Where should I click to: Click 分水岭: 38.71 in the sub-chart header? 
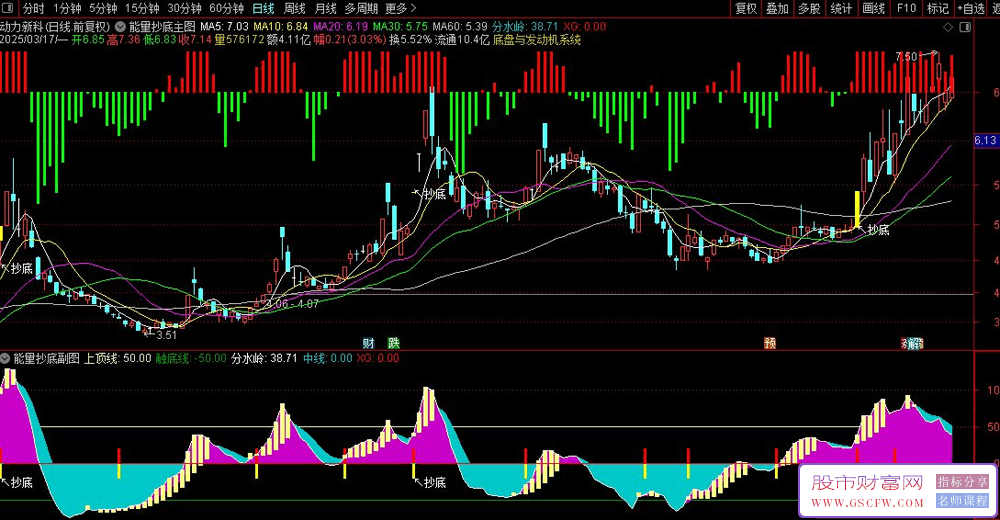(264, 358)
